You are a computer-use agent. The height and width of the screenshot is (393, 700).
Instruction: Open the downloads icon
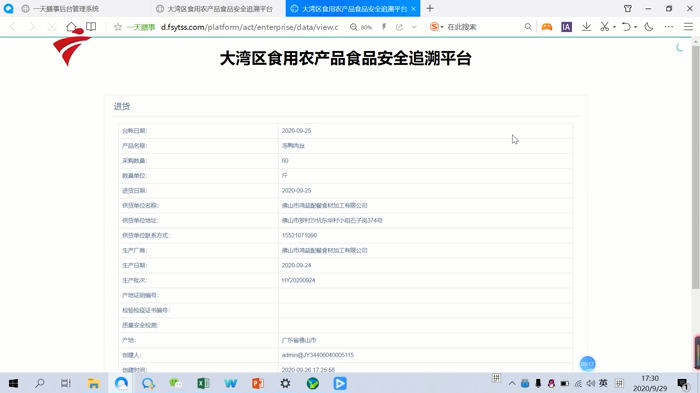587,27
